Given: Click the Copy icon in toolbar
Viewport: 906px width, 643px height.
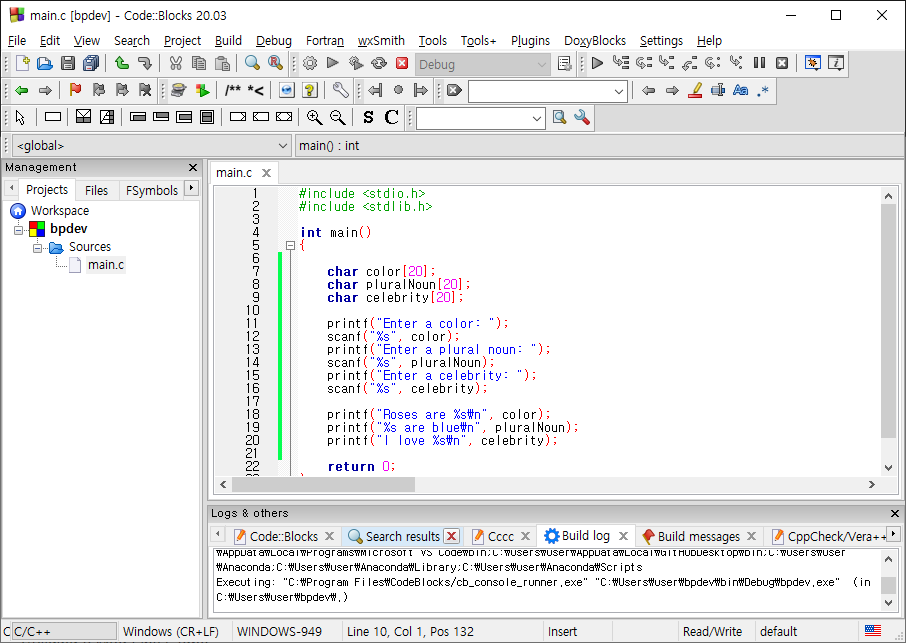Looking at the screenshot, I should pyautogui.click(x=199, y=64).
